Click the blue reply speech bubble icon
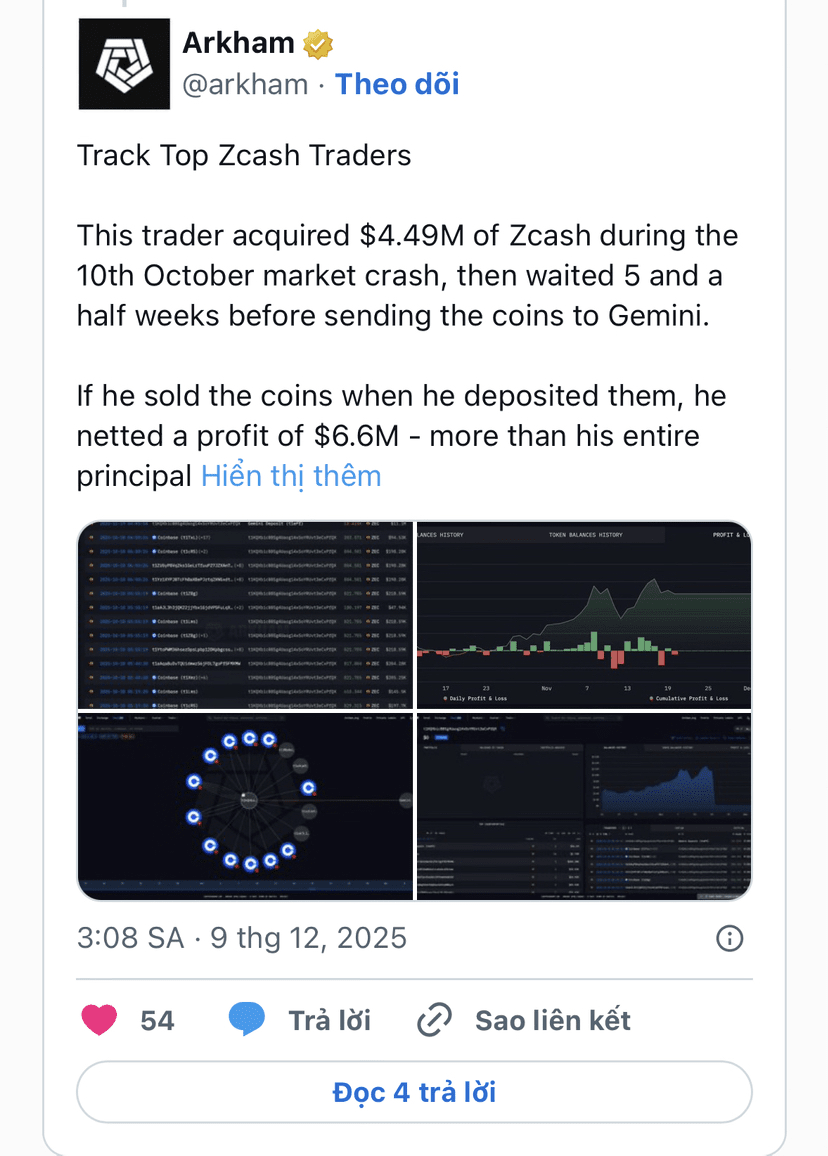The height and width of the screenshot is (1156, 828). point(247,1020)
